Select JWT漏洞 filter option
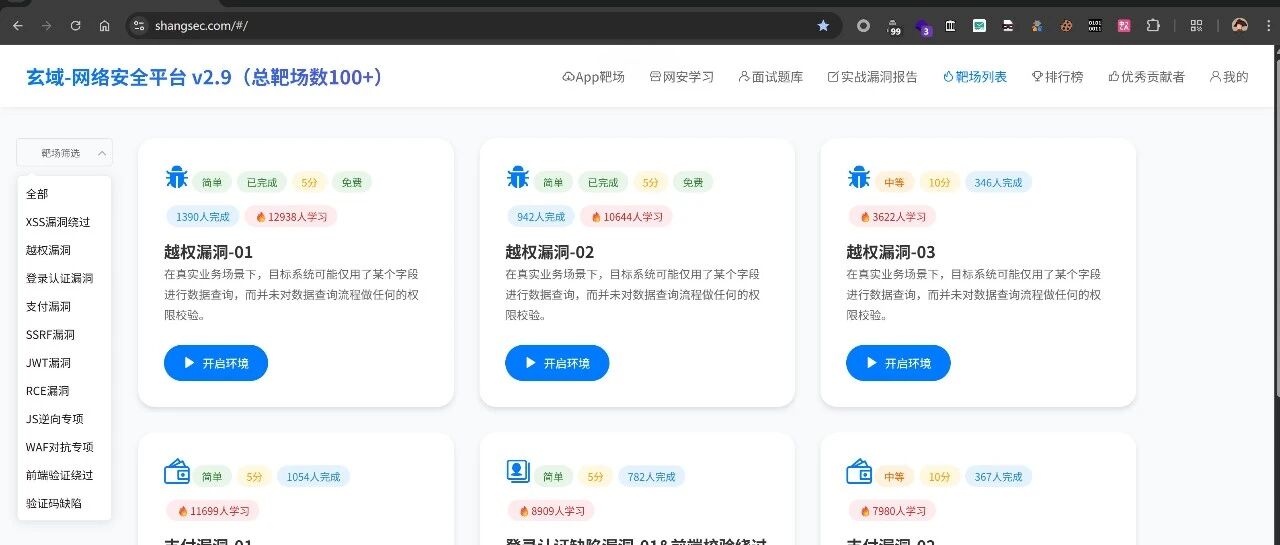 (x=64, y=362)
